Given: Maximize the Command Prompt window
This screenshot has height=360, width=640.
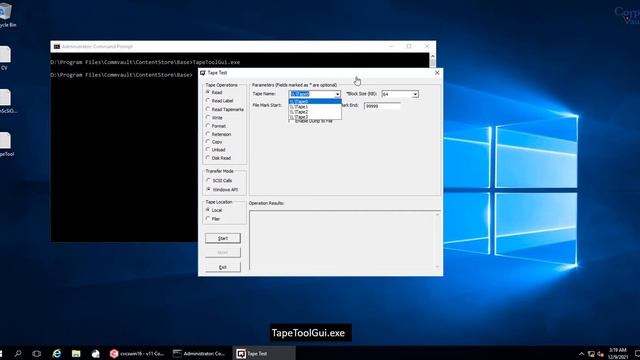Looking at the screenshot, I should click(x=409, y=47).
